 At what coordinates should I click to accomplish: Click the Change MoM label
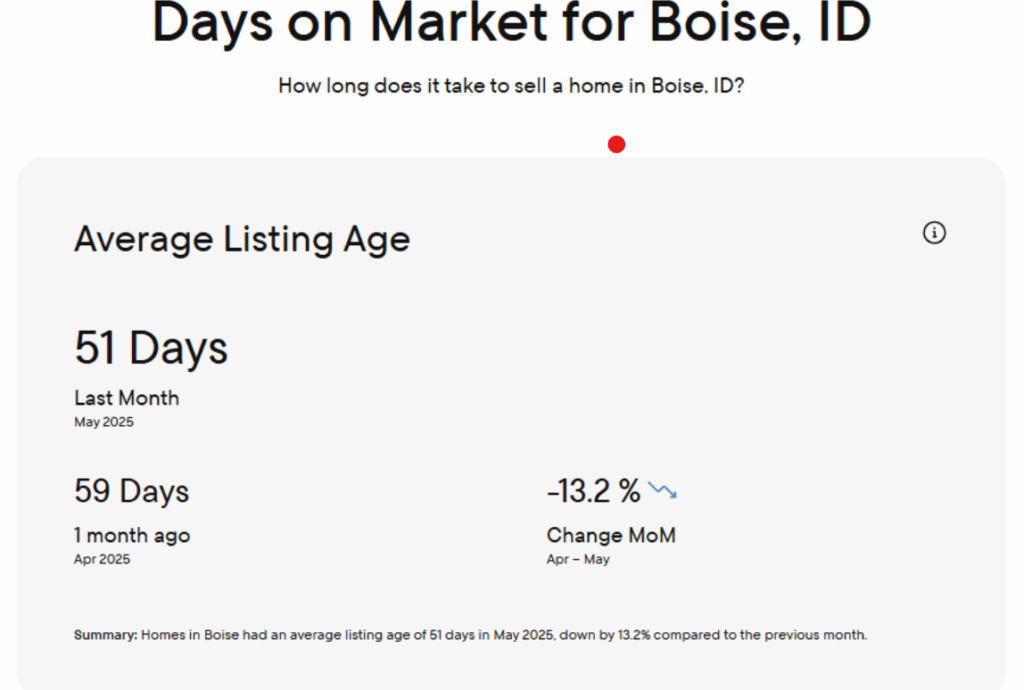611,535
